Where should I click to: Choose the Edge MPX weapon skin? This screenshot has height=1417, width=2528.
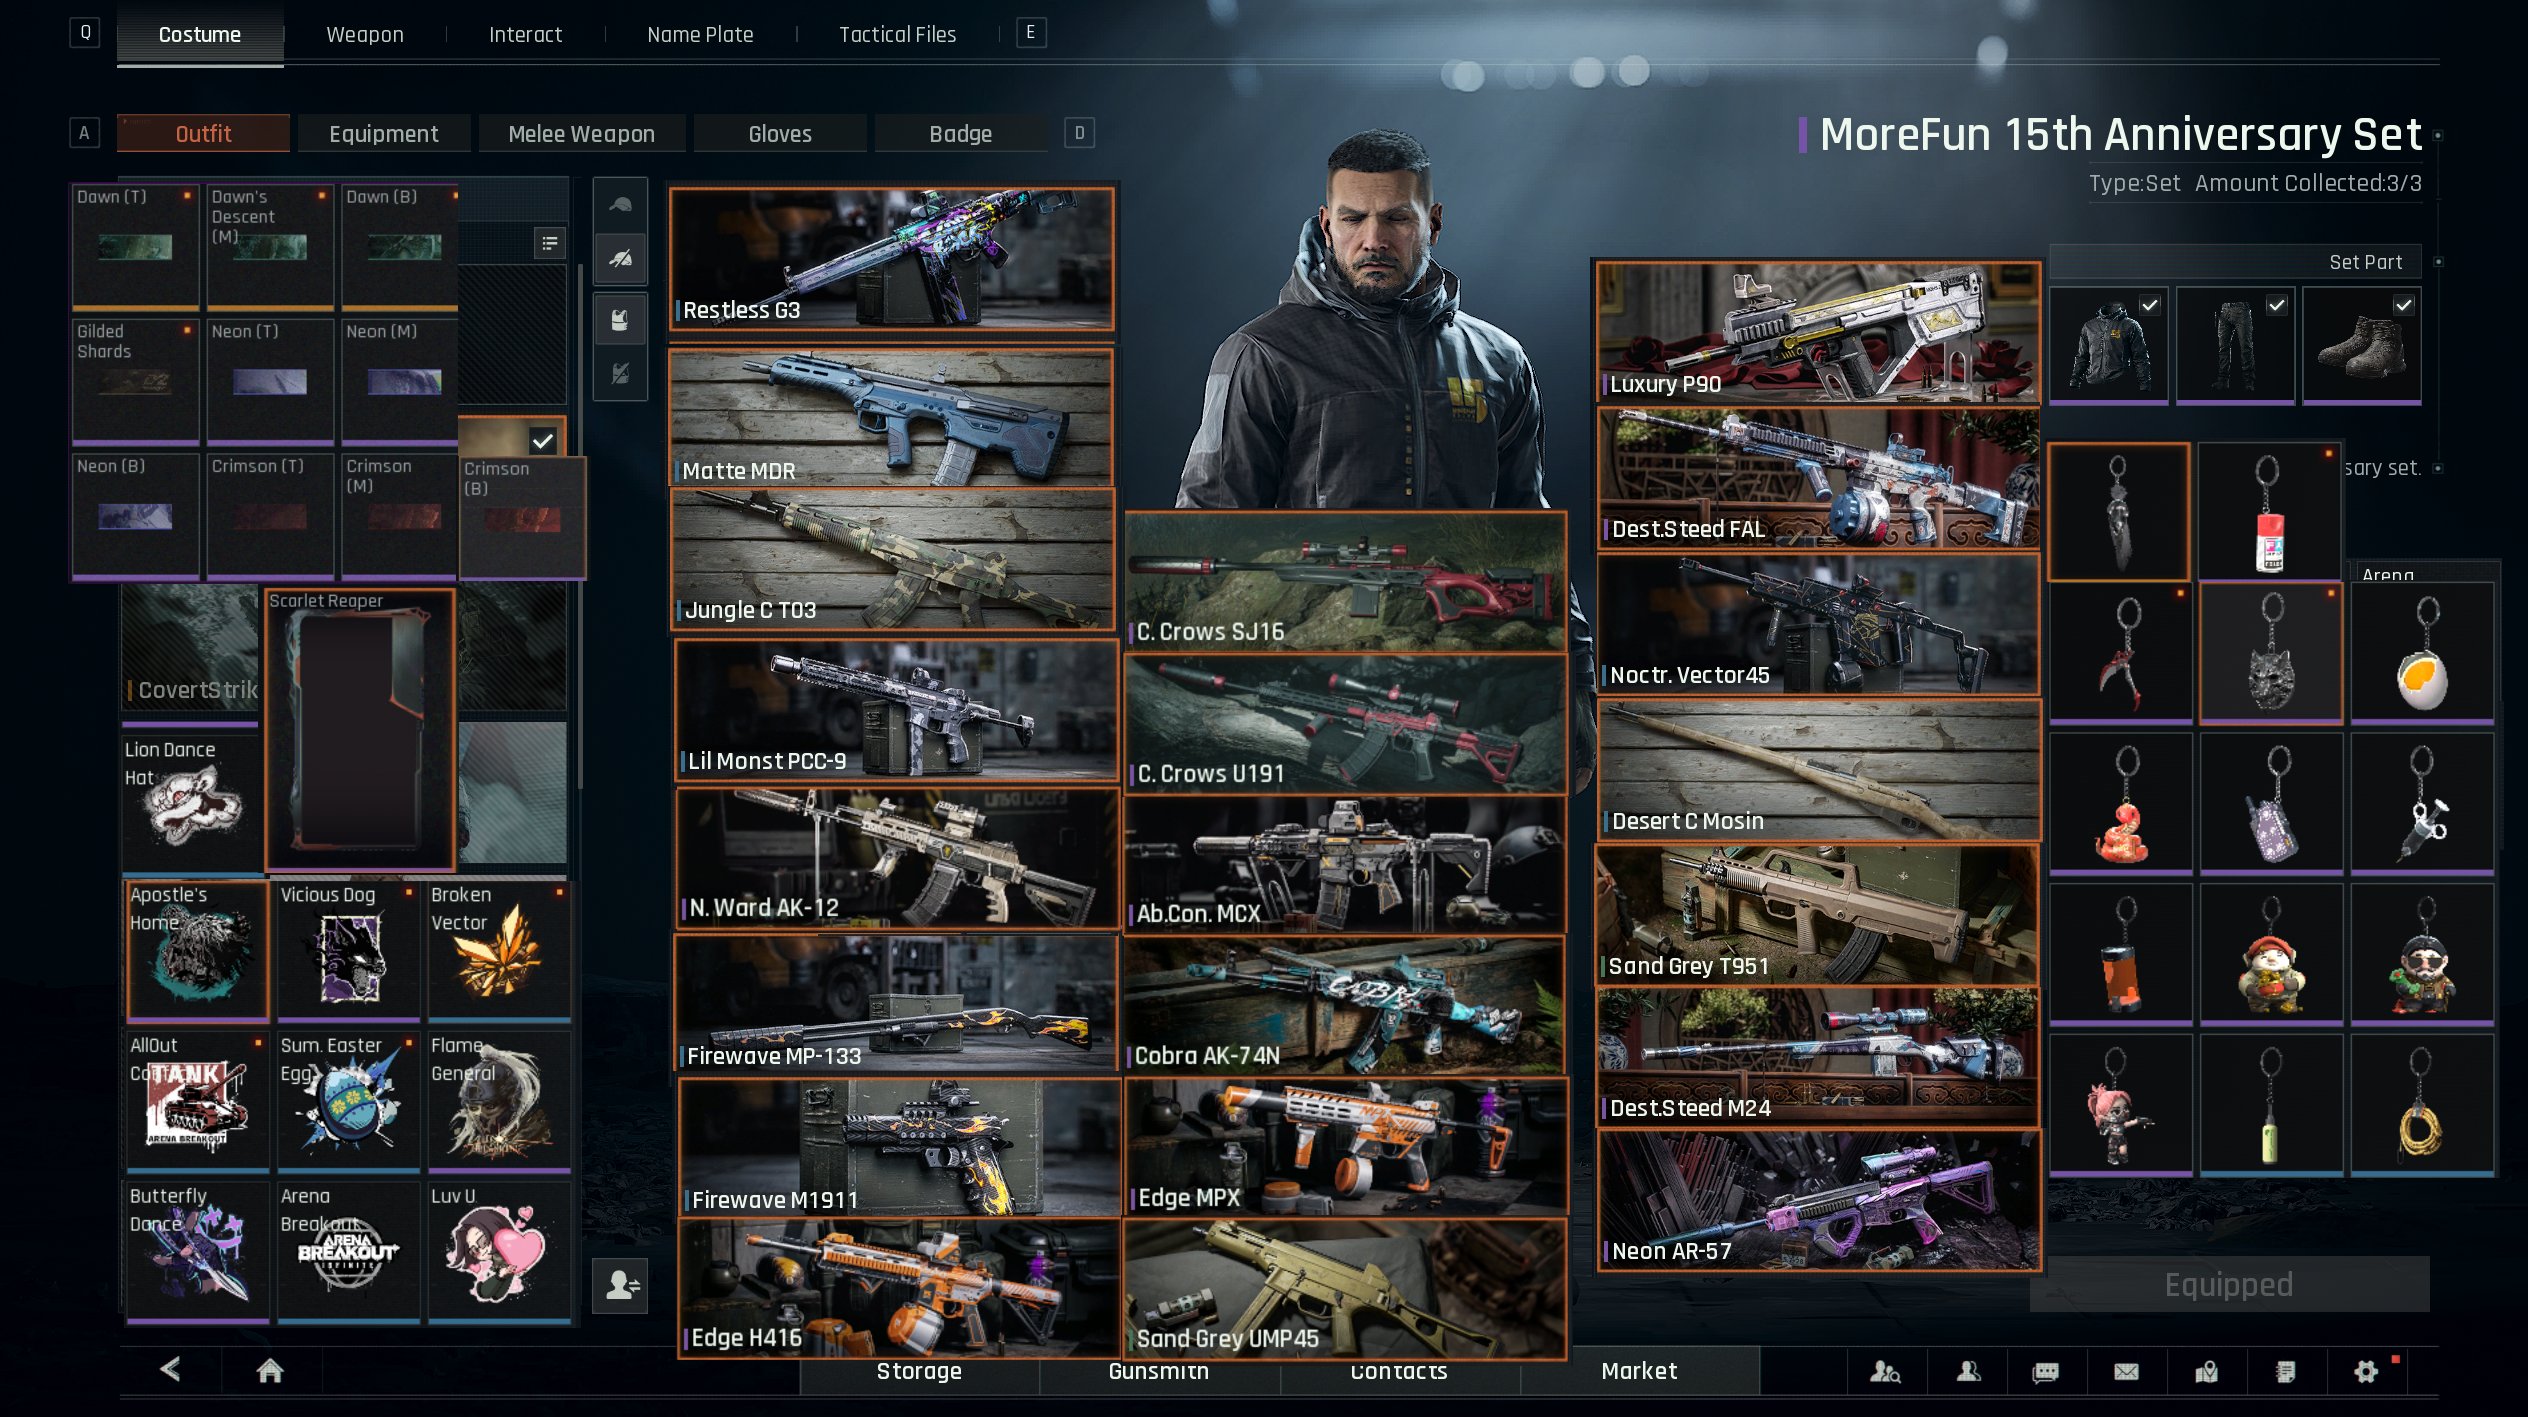click(1346, 1148)
